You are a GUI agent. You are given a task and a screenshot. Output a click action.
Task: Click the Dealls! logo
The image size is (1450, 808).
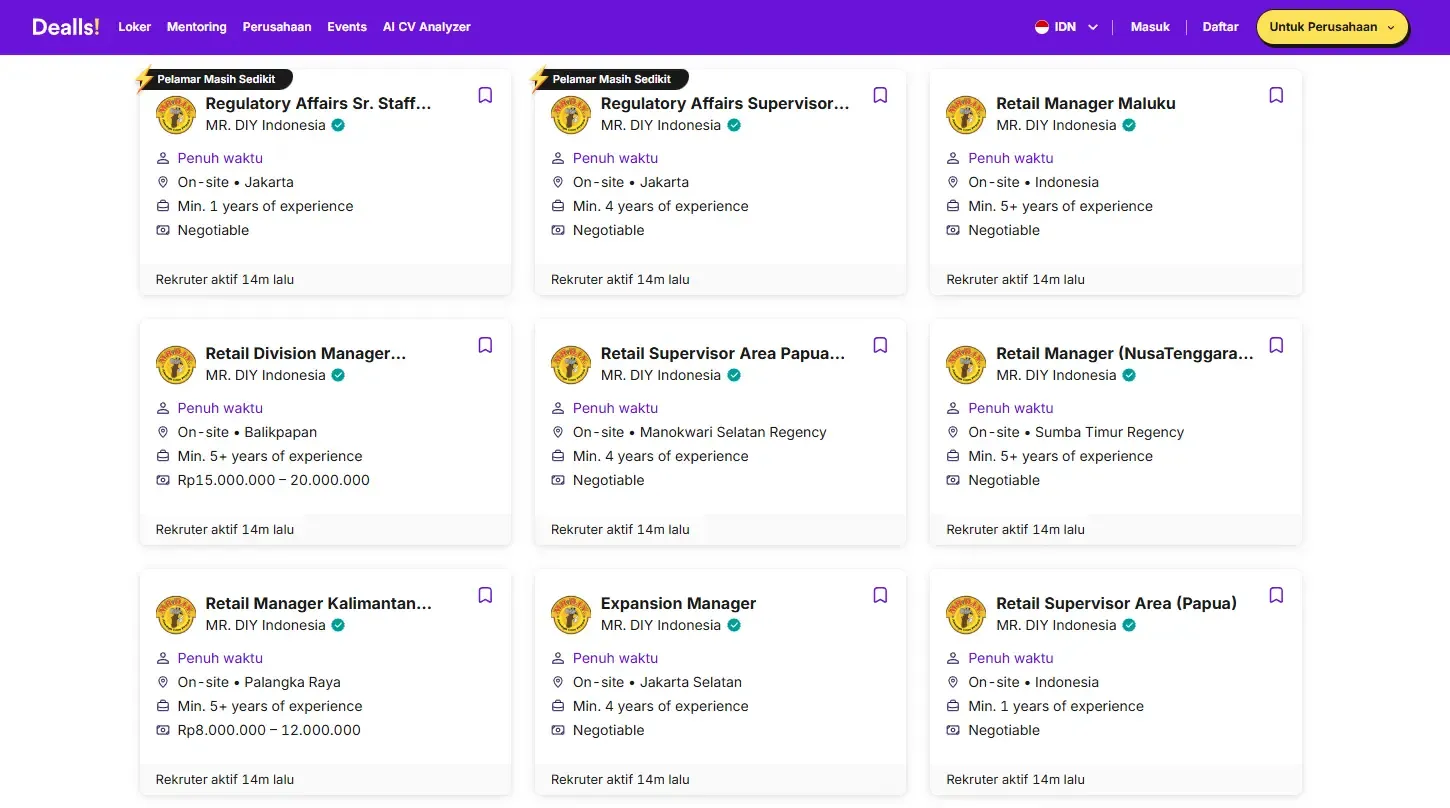[66, 27]
